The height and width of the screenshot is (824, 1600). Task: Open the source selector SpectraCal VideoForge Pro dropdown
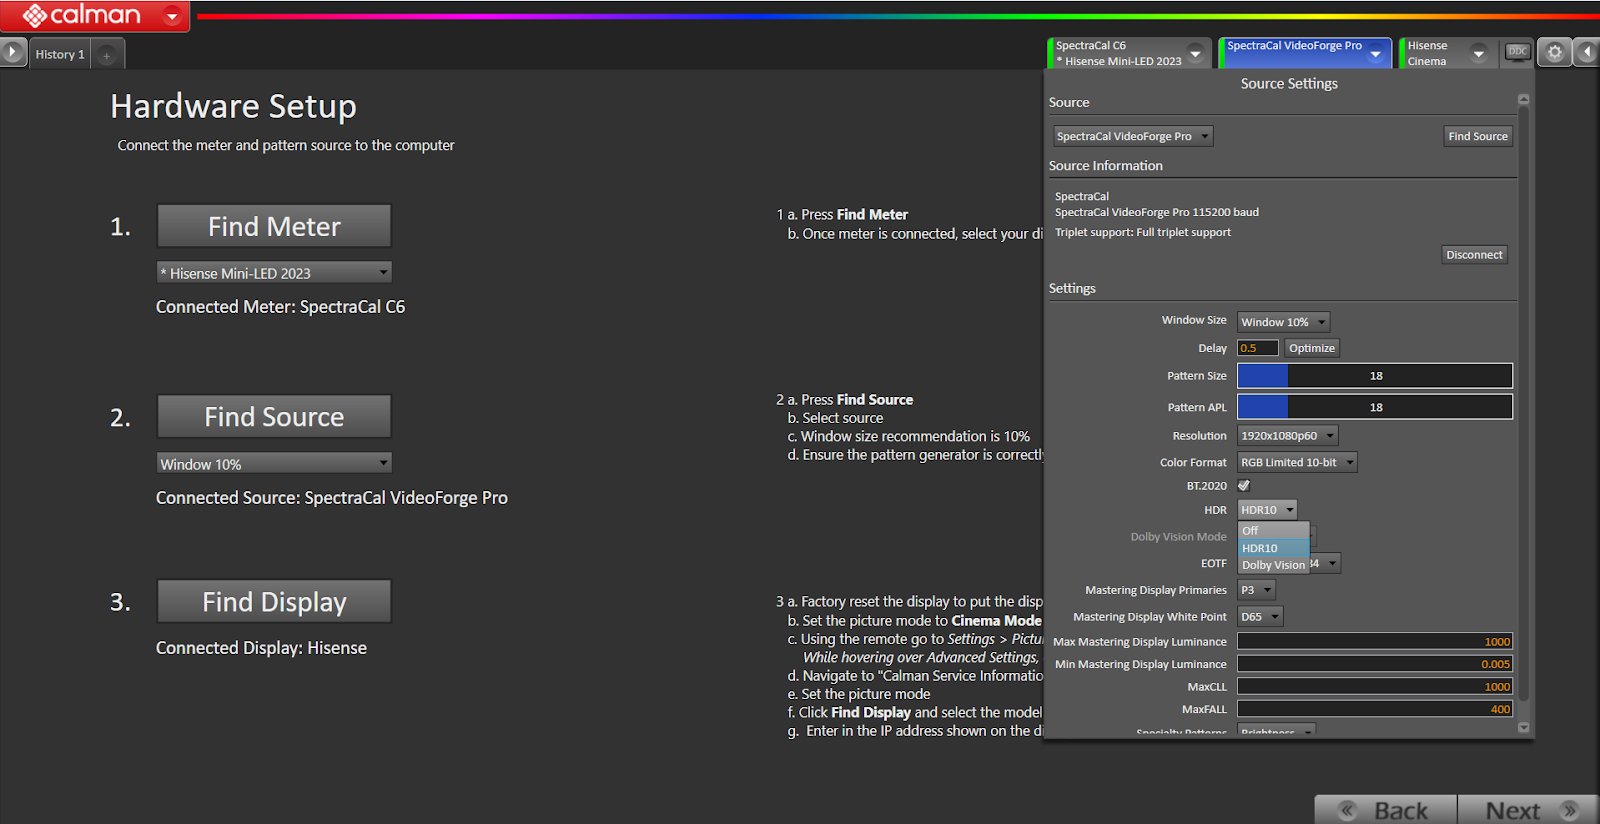(x=1133, y=136)
